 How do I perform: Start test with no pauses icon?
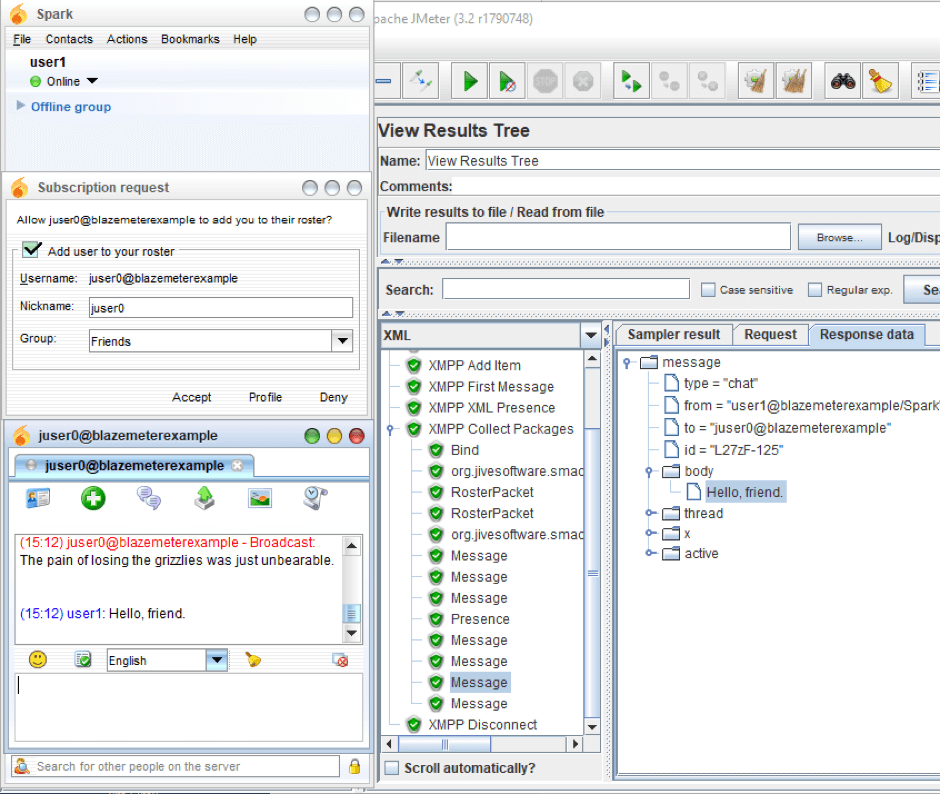click(507, 81)
